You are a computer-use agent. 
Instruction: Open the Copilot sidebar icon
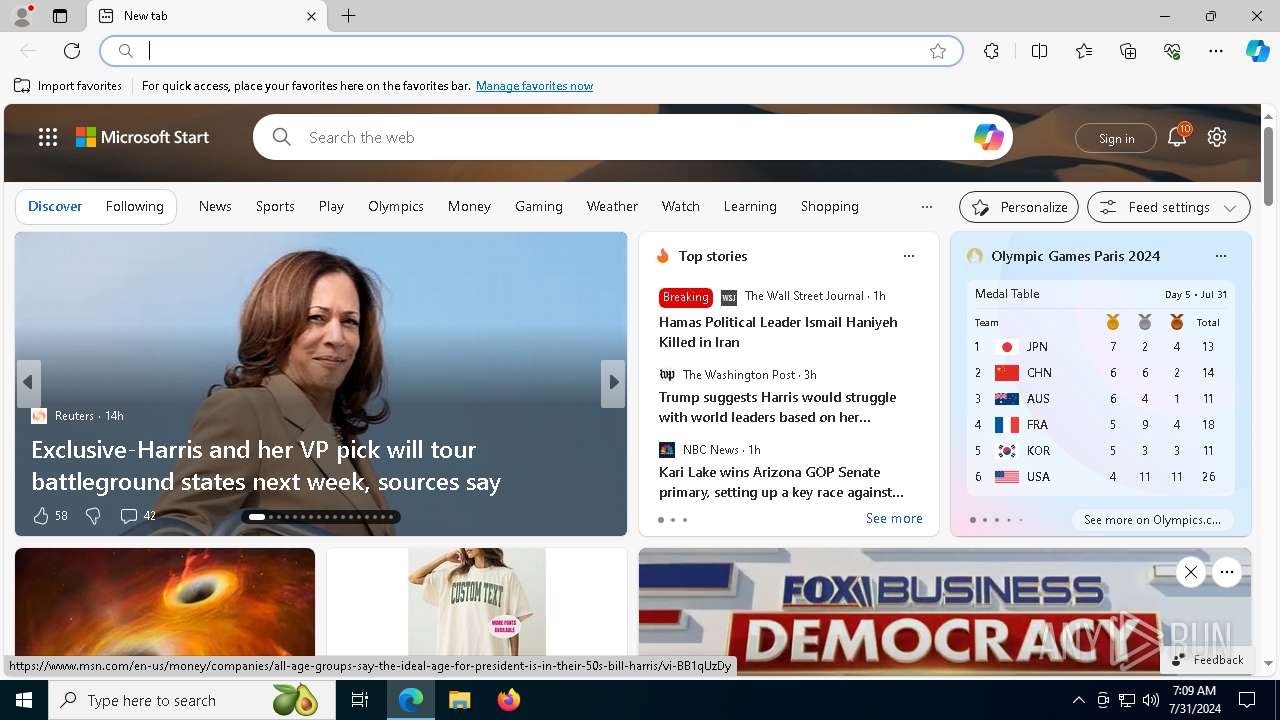coord(1257,51)
